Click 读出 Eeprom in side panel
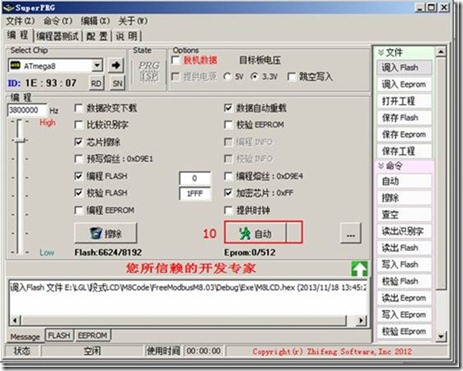 tap(404, 298)
